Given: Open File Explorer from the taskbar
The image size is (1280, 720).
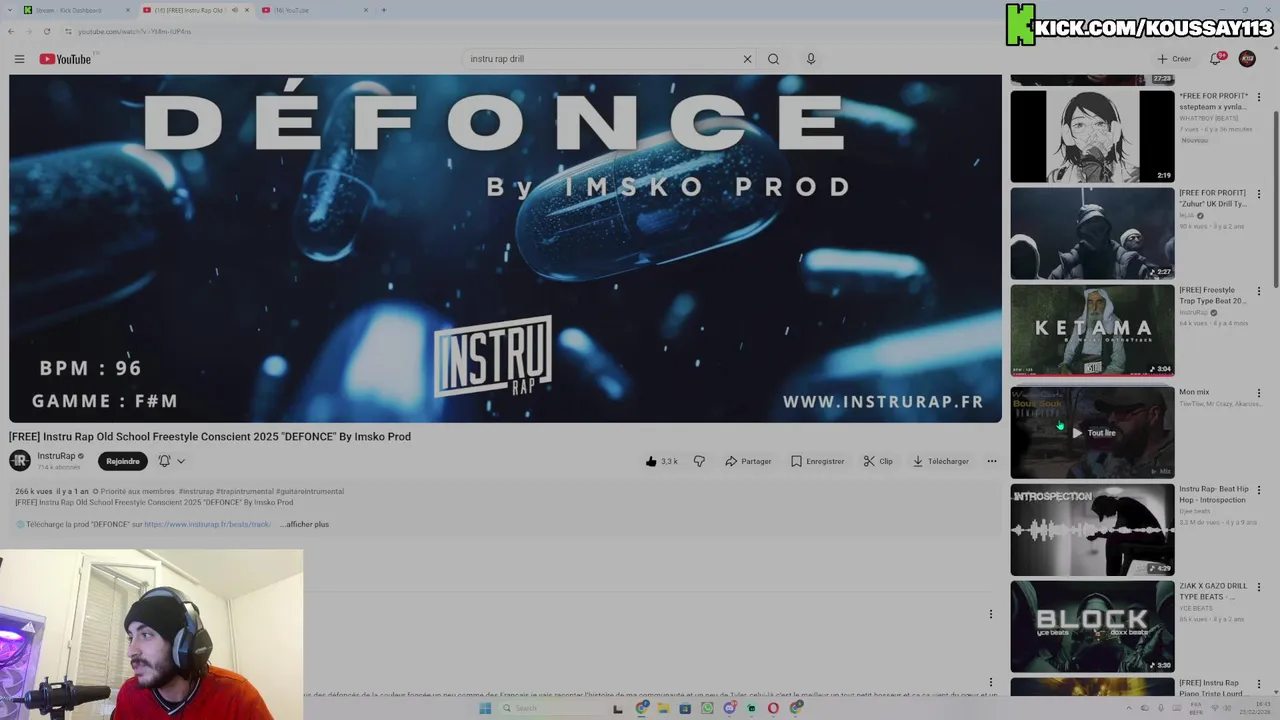Looking at the screenshot, I should tap(663, 708).
